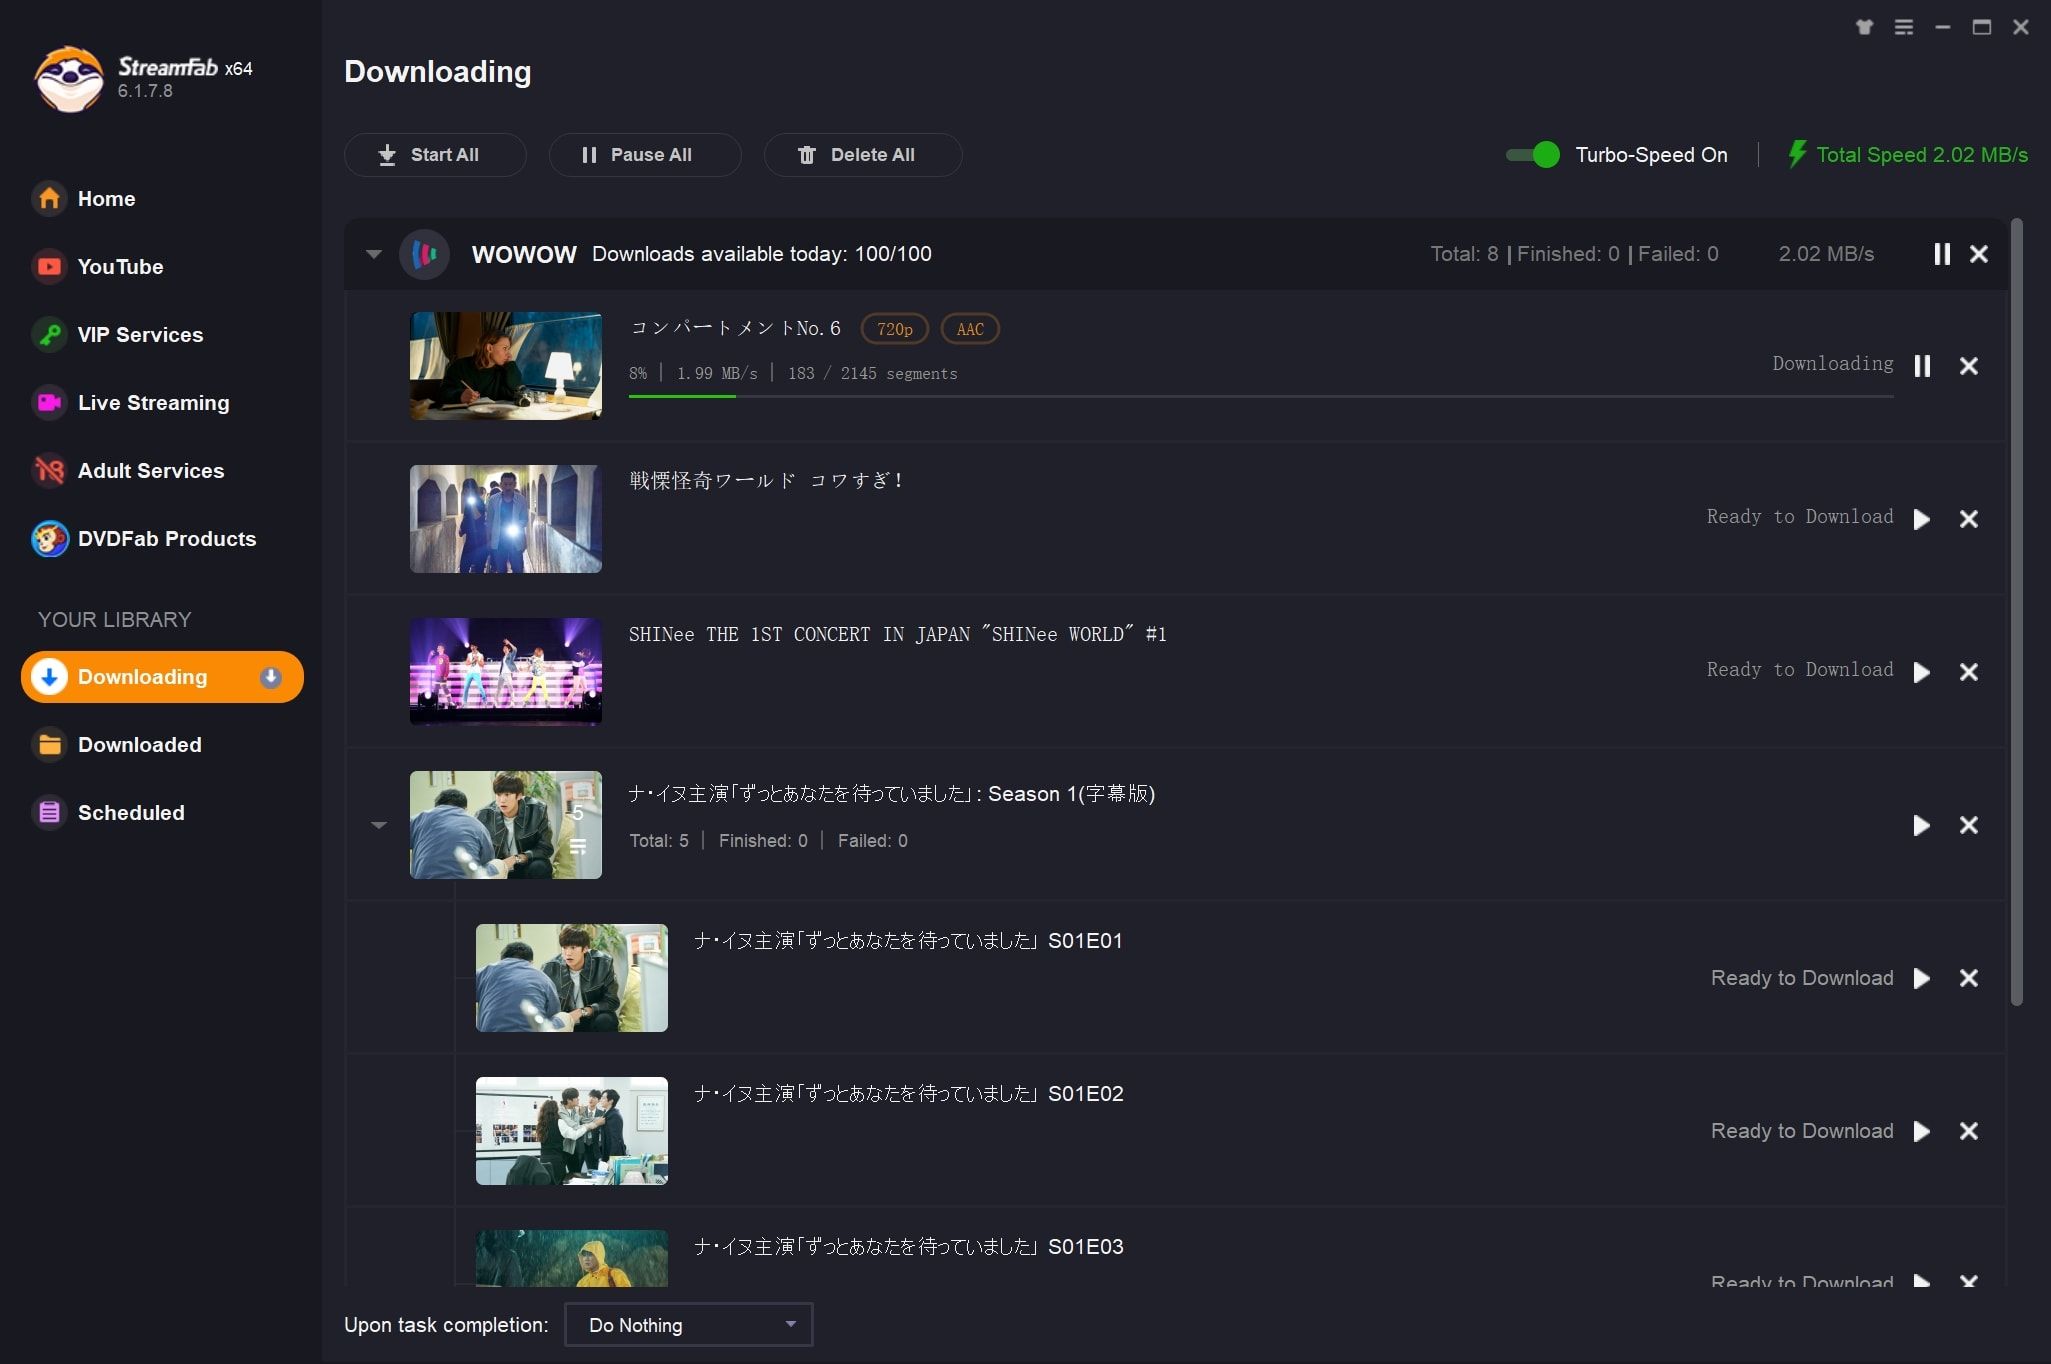Click the Home sidebar icon
This screenshot has width=2051, height=1364.
pyautogui.click(x=46, y=199)
